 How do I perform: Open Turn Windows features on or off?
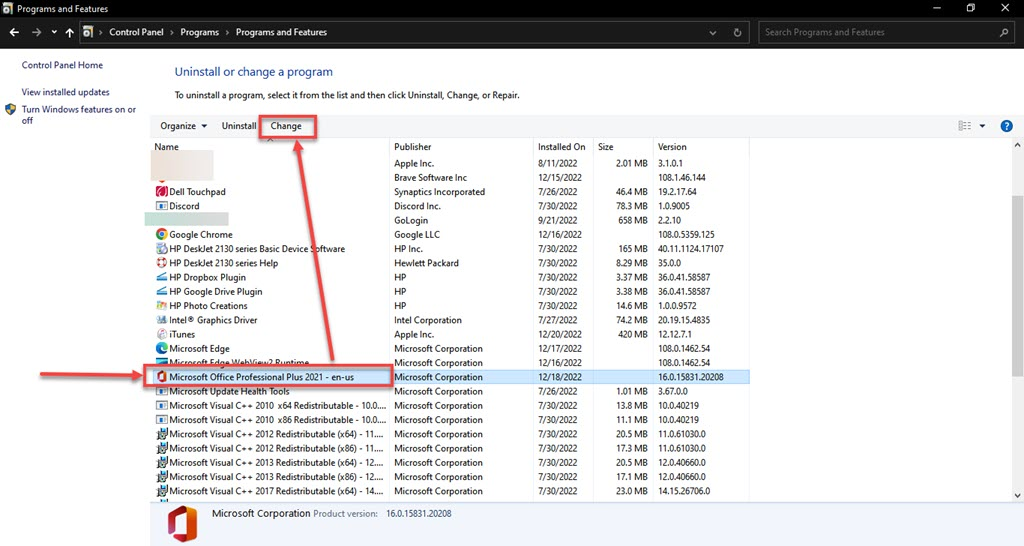click(78, 114)
